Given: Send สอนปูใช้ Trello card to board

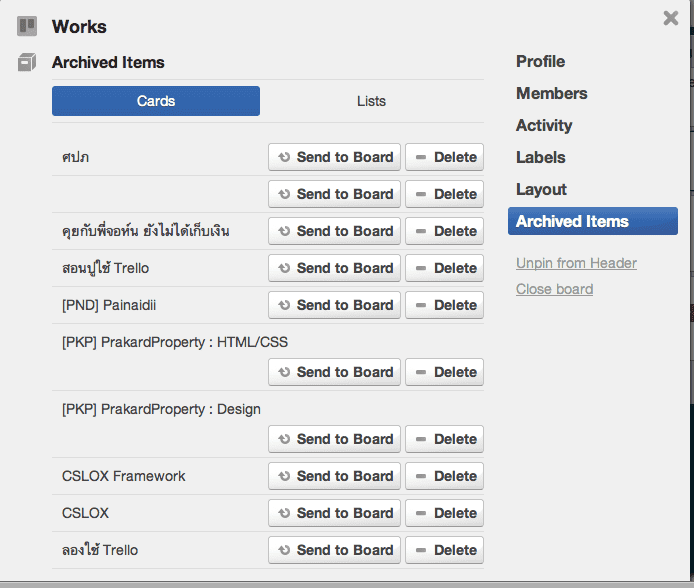Looking at the screenshot, I should (x=334, y=268).
